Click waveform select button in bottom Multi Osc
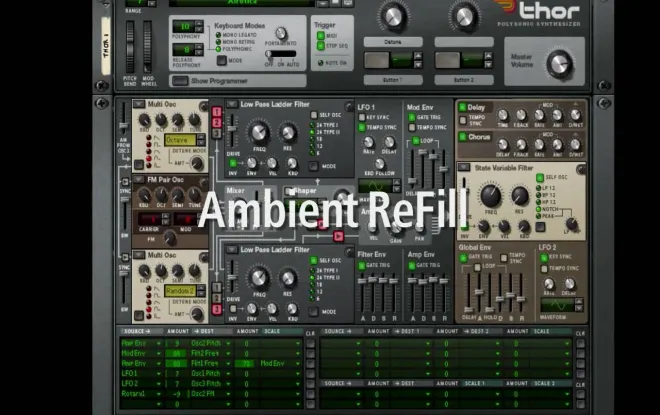 point(139,315)
